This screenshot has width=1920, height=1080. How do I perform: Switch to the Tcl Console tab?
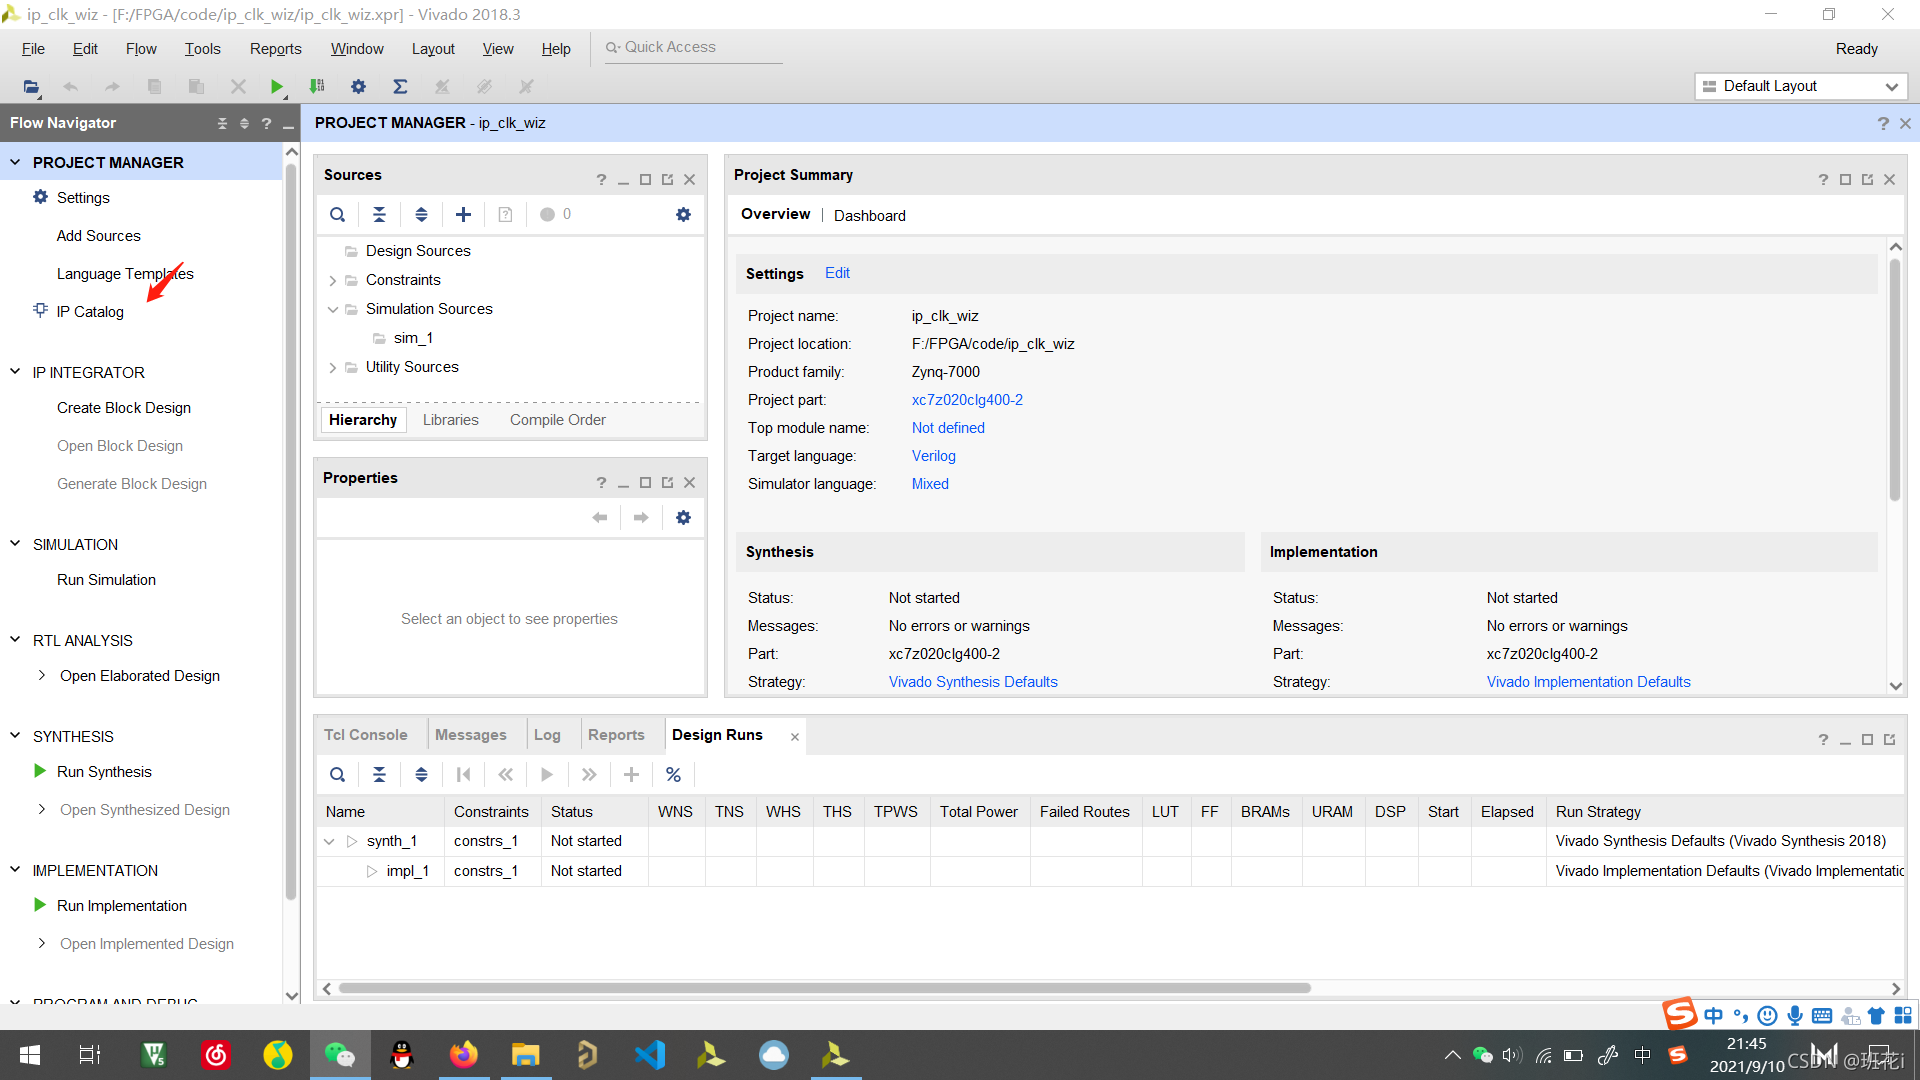pyautogui.click(x=366, y=735)
